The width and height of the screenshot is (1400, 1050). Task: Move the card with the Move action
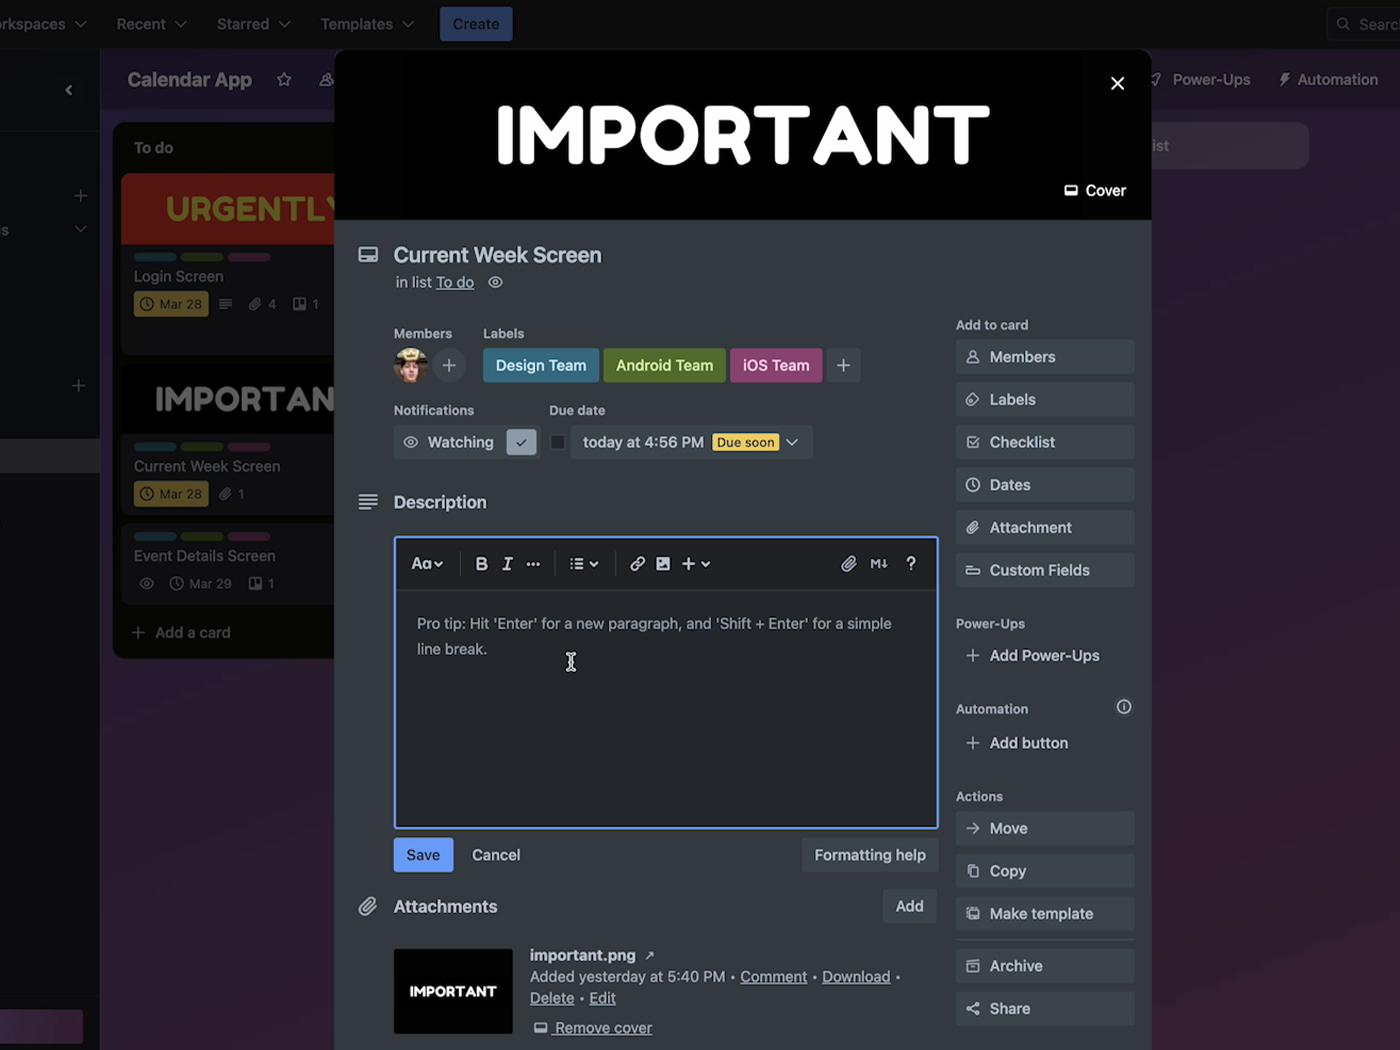point(1045,828)
